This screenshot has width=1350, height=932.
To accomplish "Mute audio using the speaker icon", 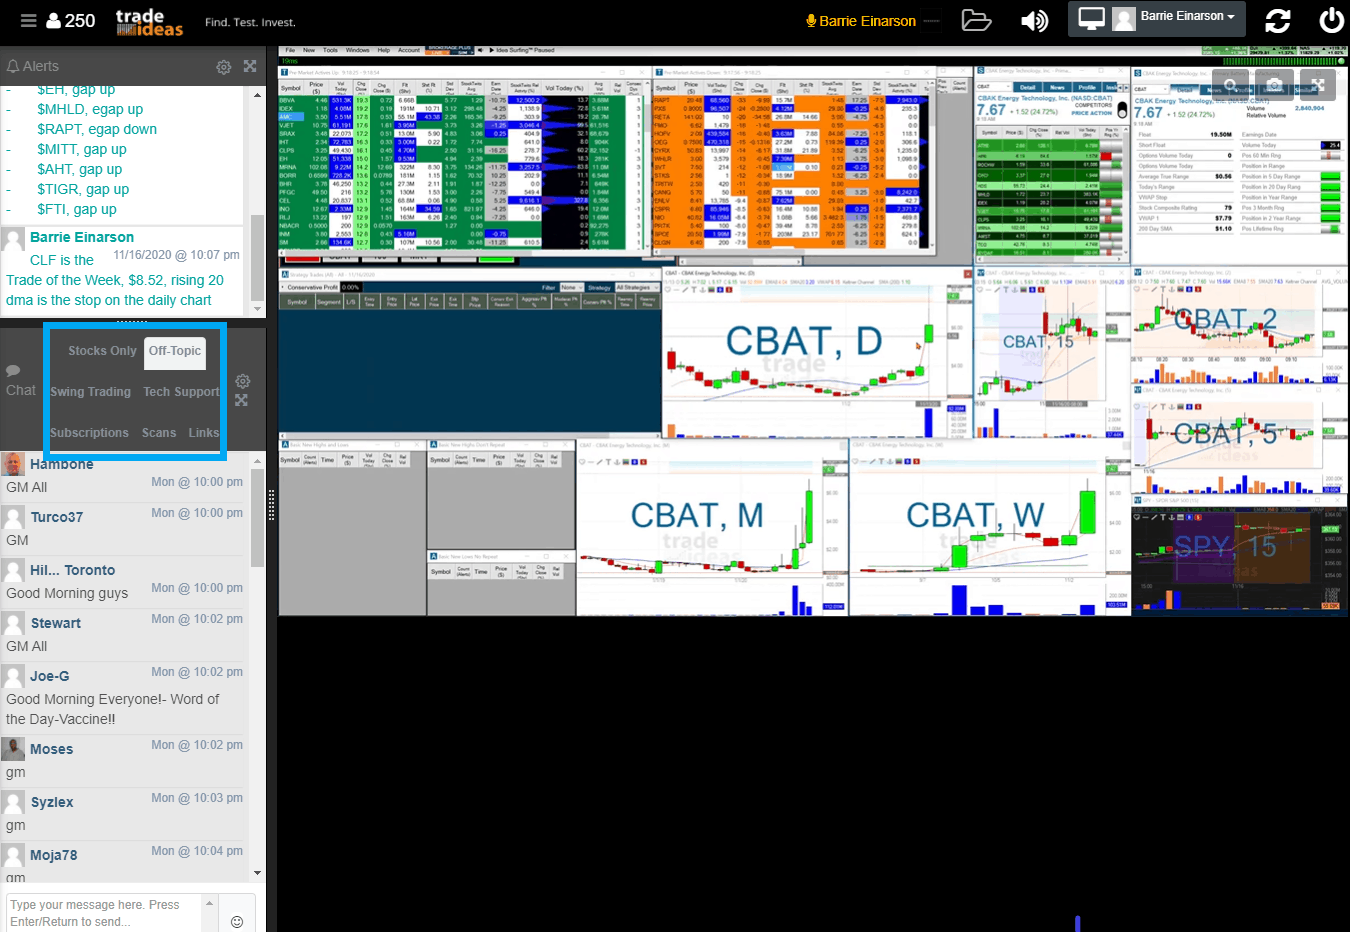I will [1034, 19].
